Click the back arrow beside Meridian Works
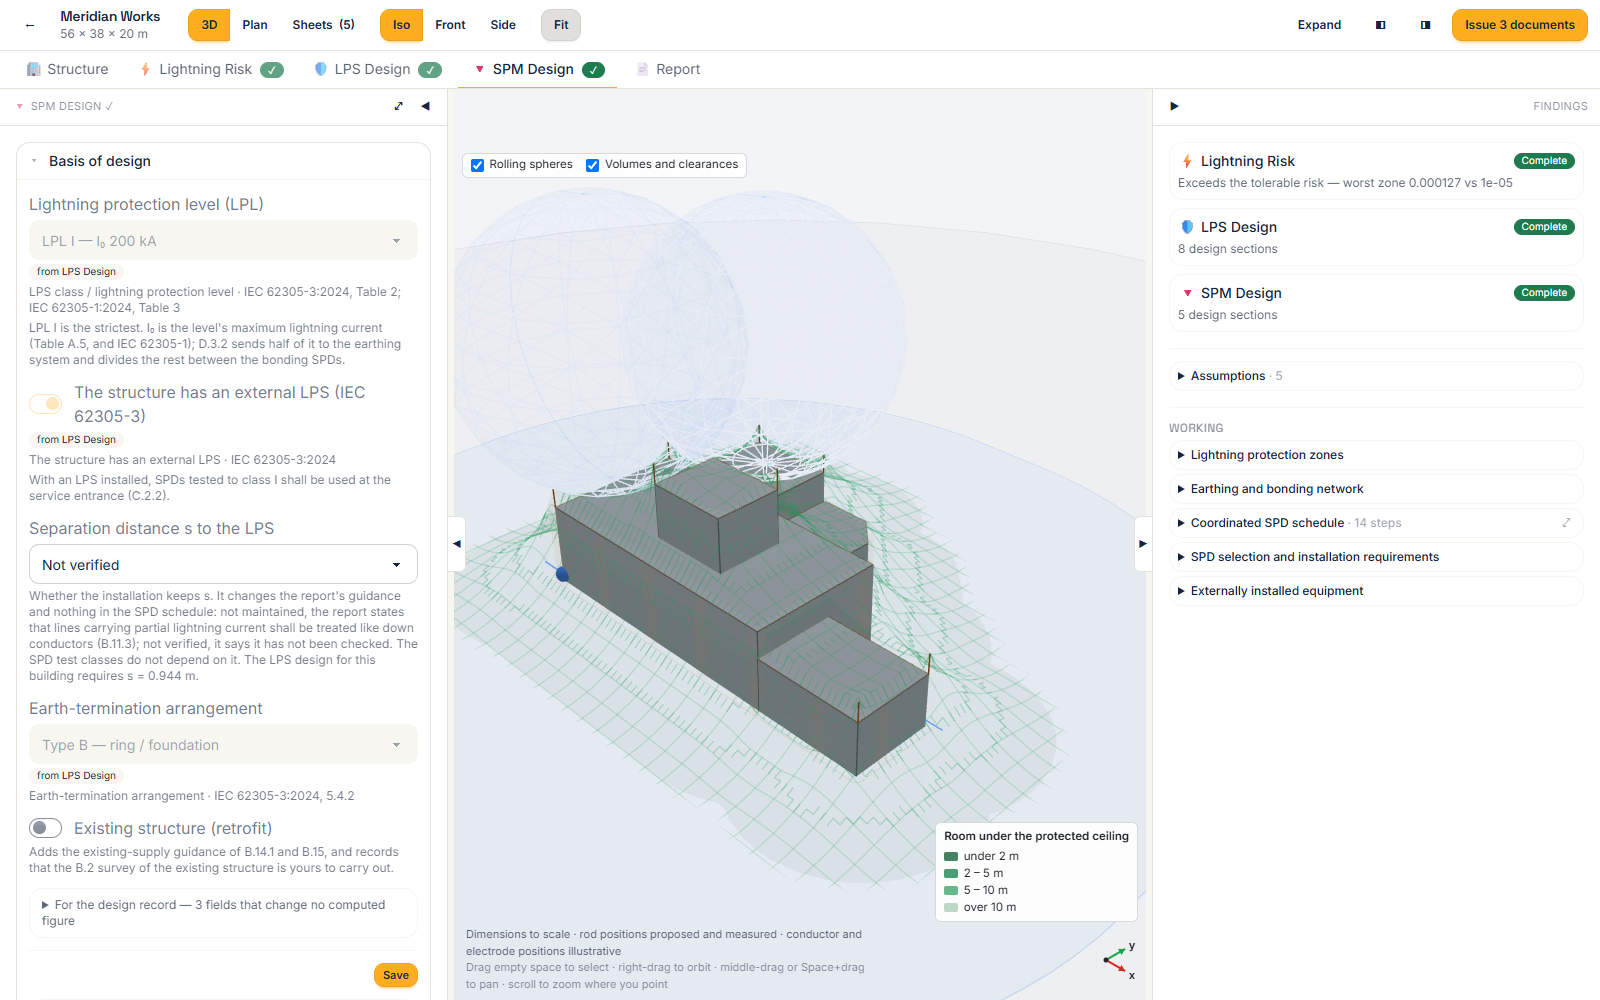1600x1000 pixels. [30, 25]
